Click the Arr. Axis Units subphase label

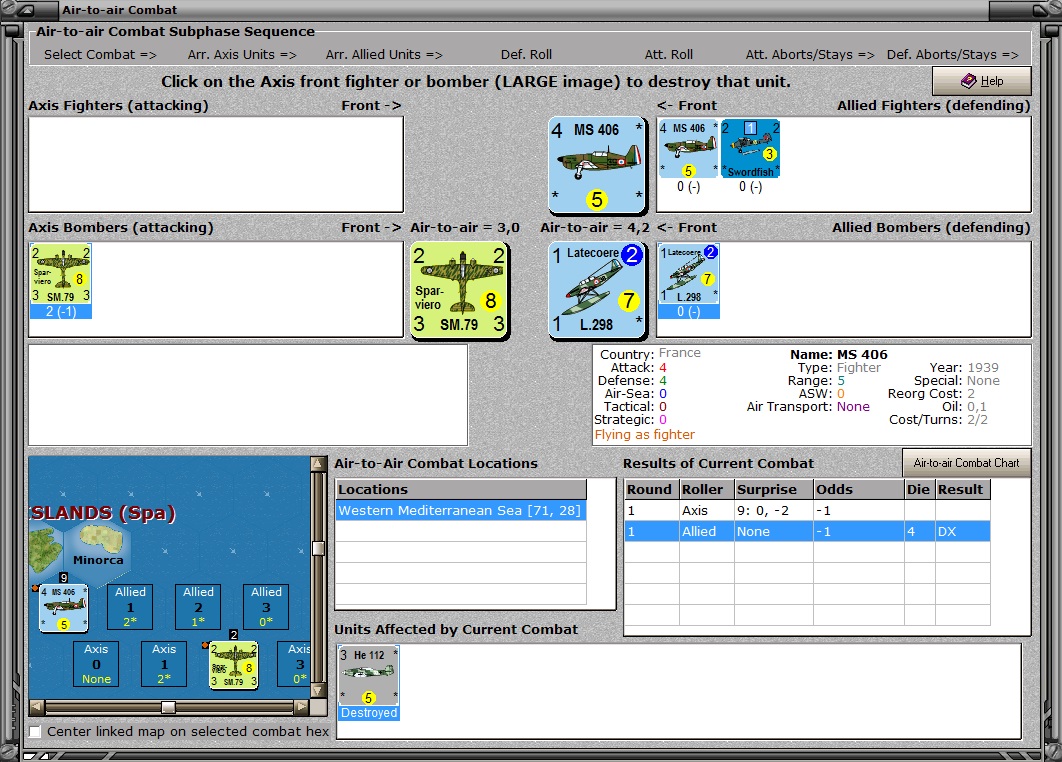tap(242, 55)
